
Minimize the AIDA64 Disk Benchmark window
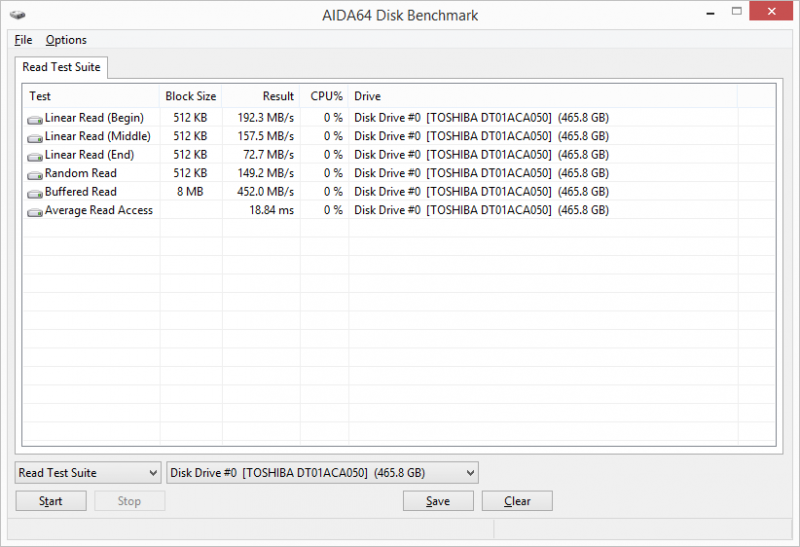point(710,12)
